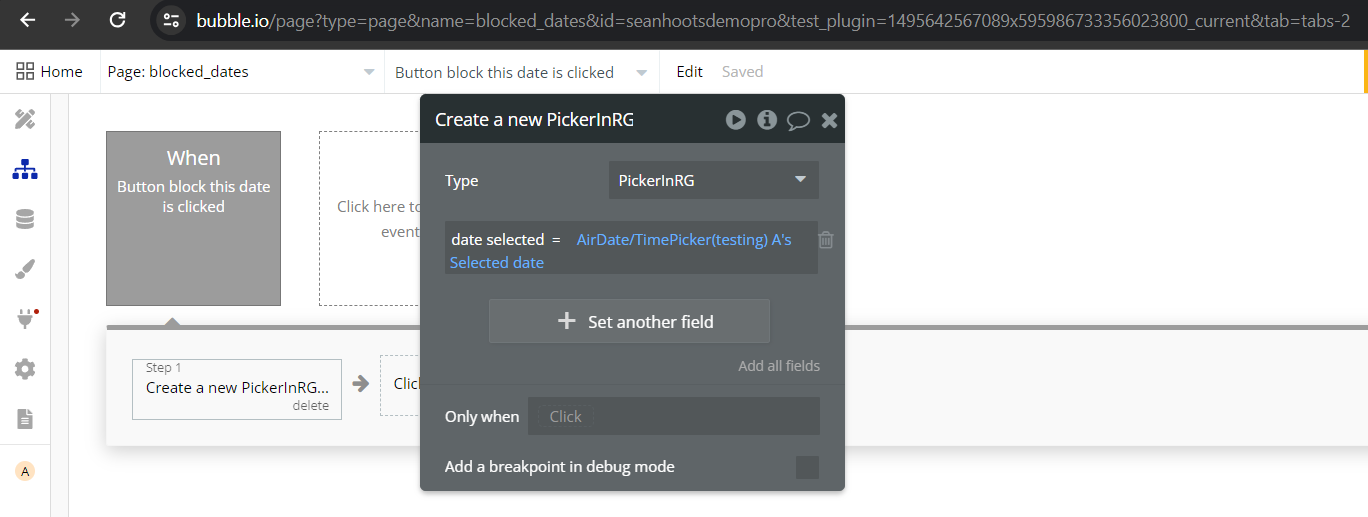
Task: Click the info icon in popup header
Action: [x=767, y=120]
